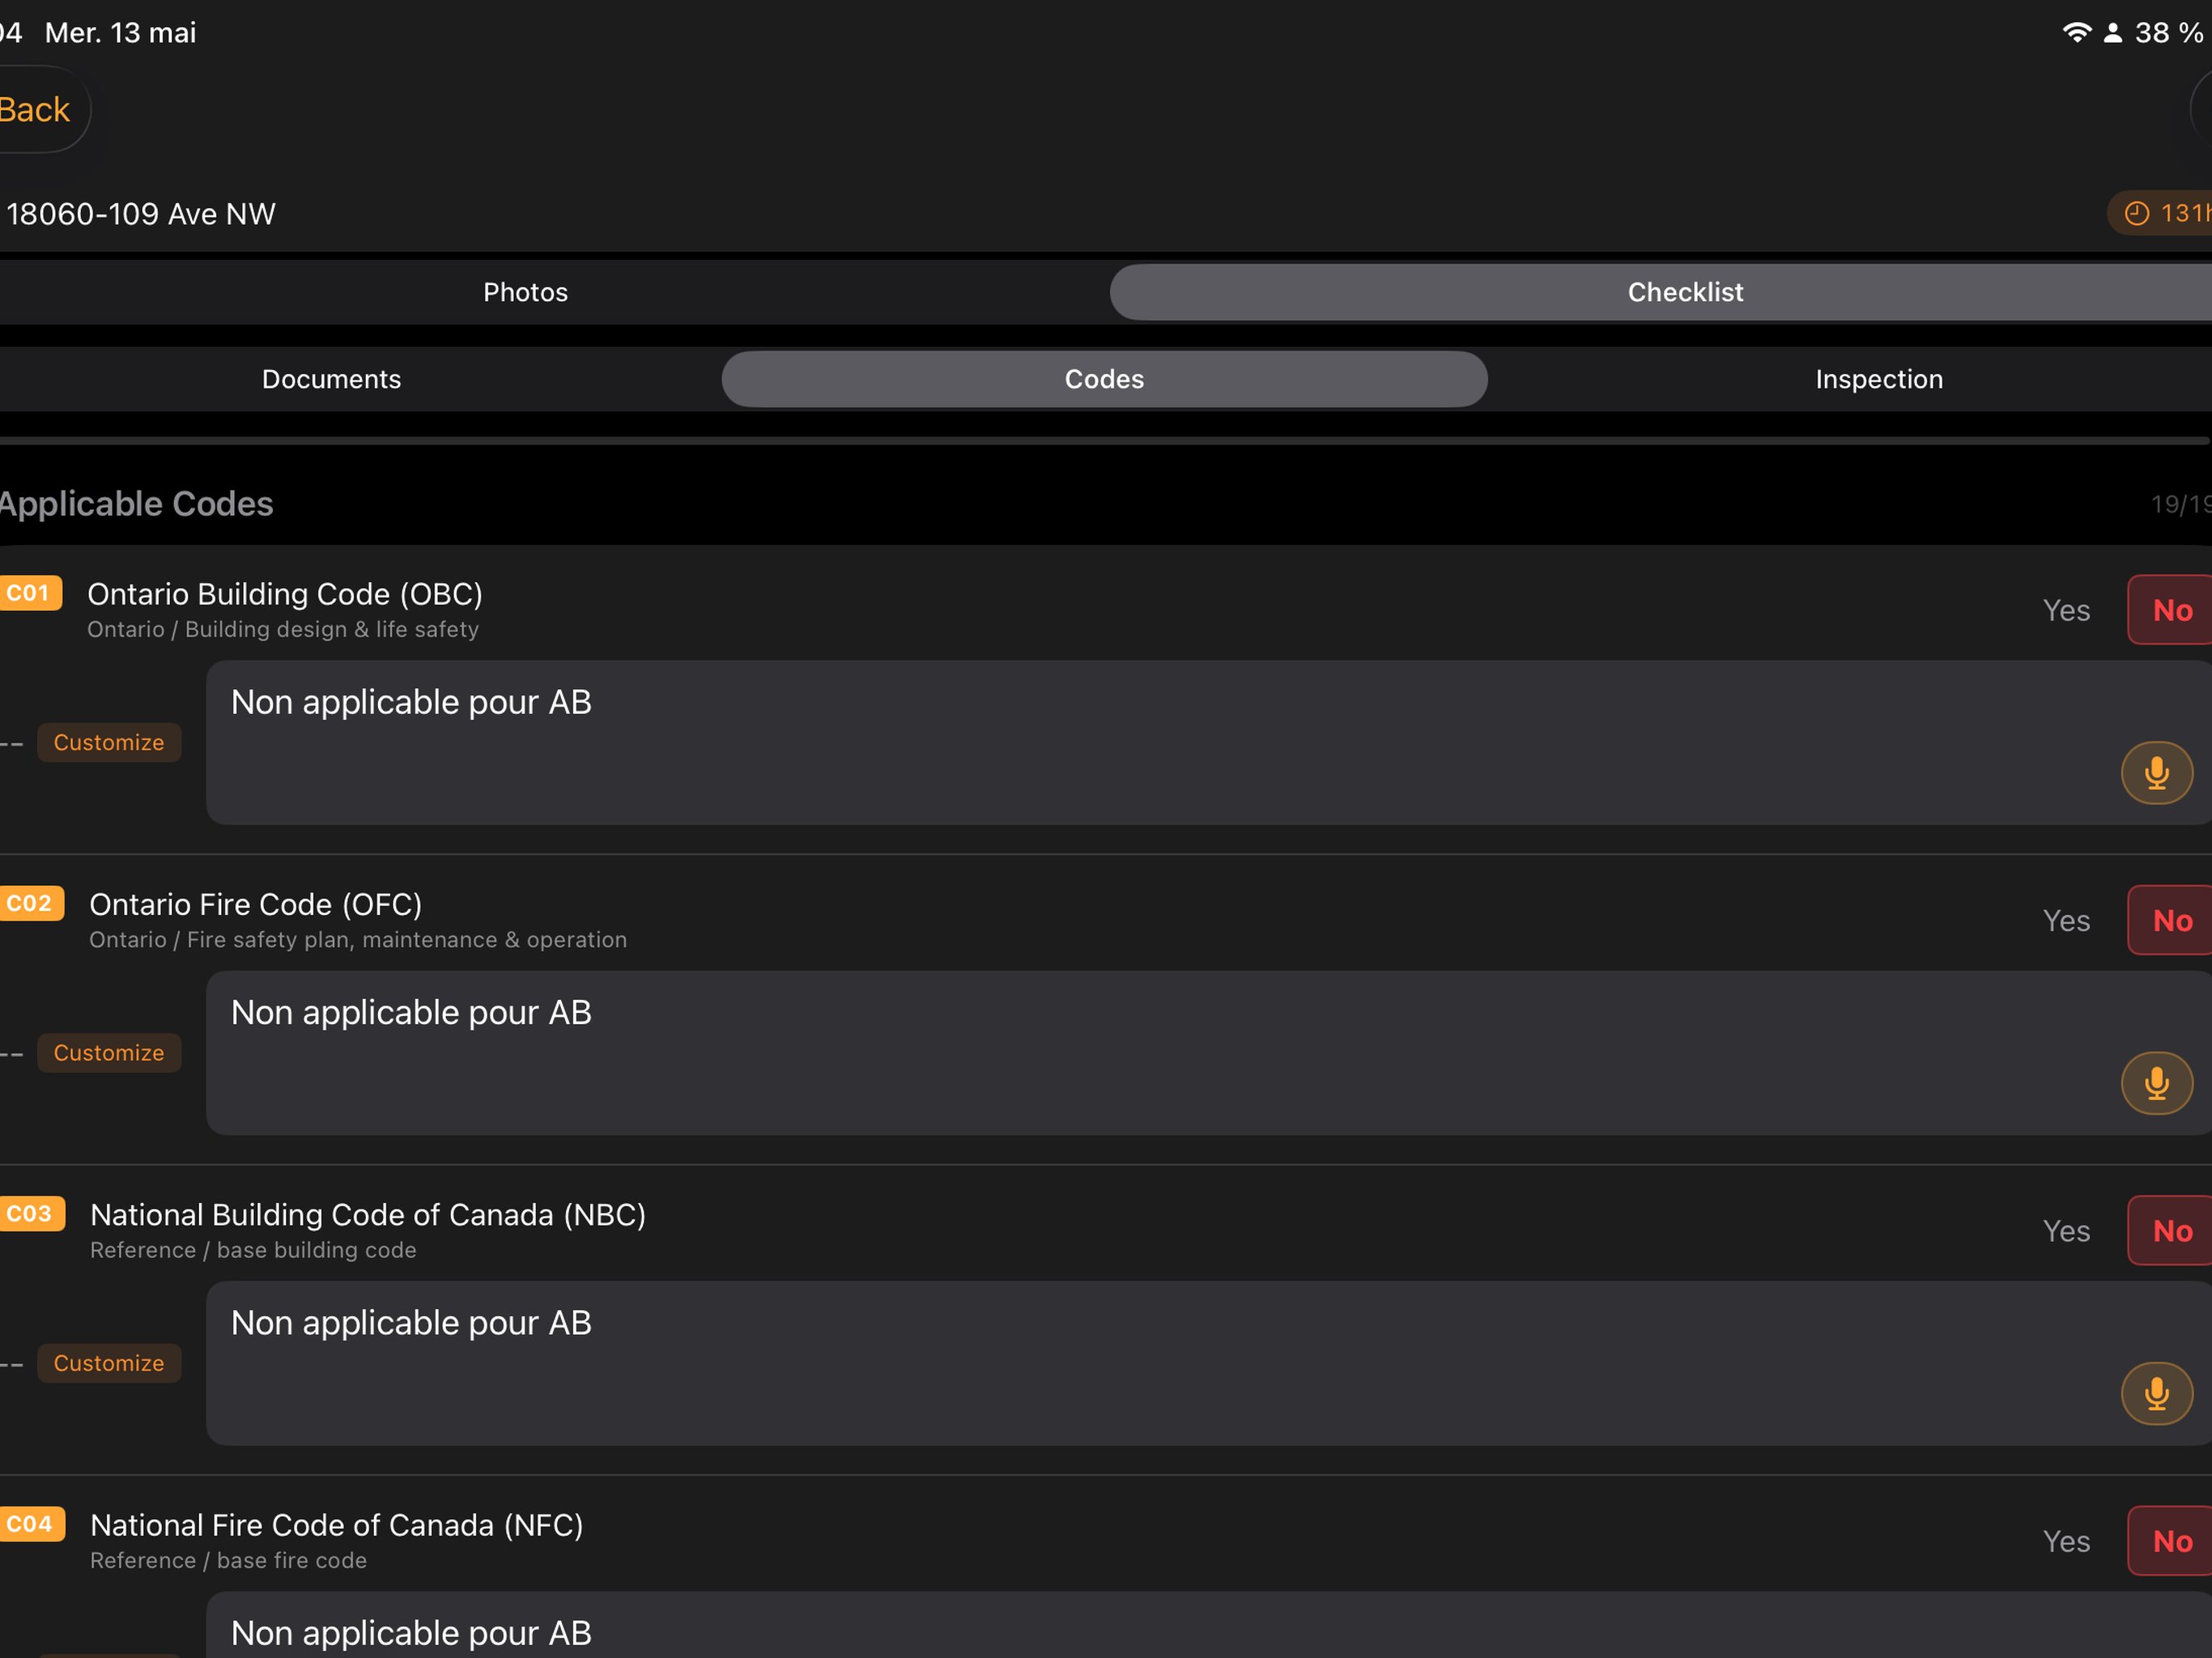This screenshot has height=1658, width=2212.
Task: Select the C04 code badge
Action: (32, 1524)
